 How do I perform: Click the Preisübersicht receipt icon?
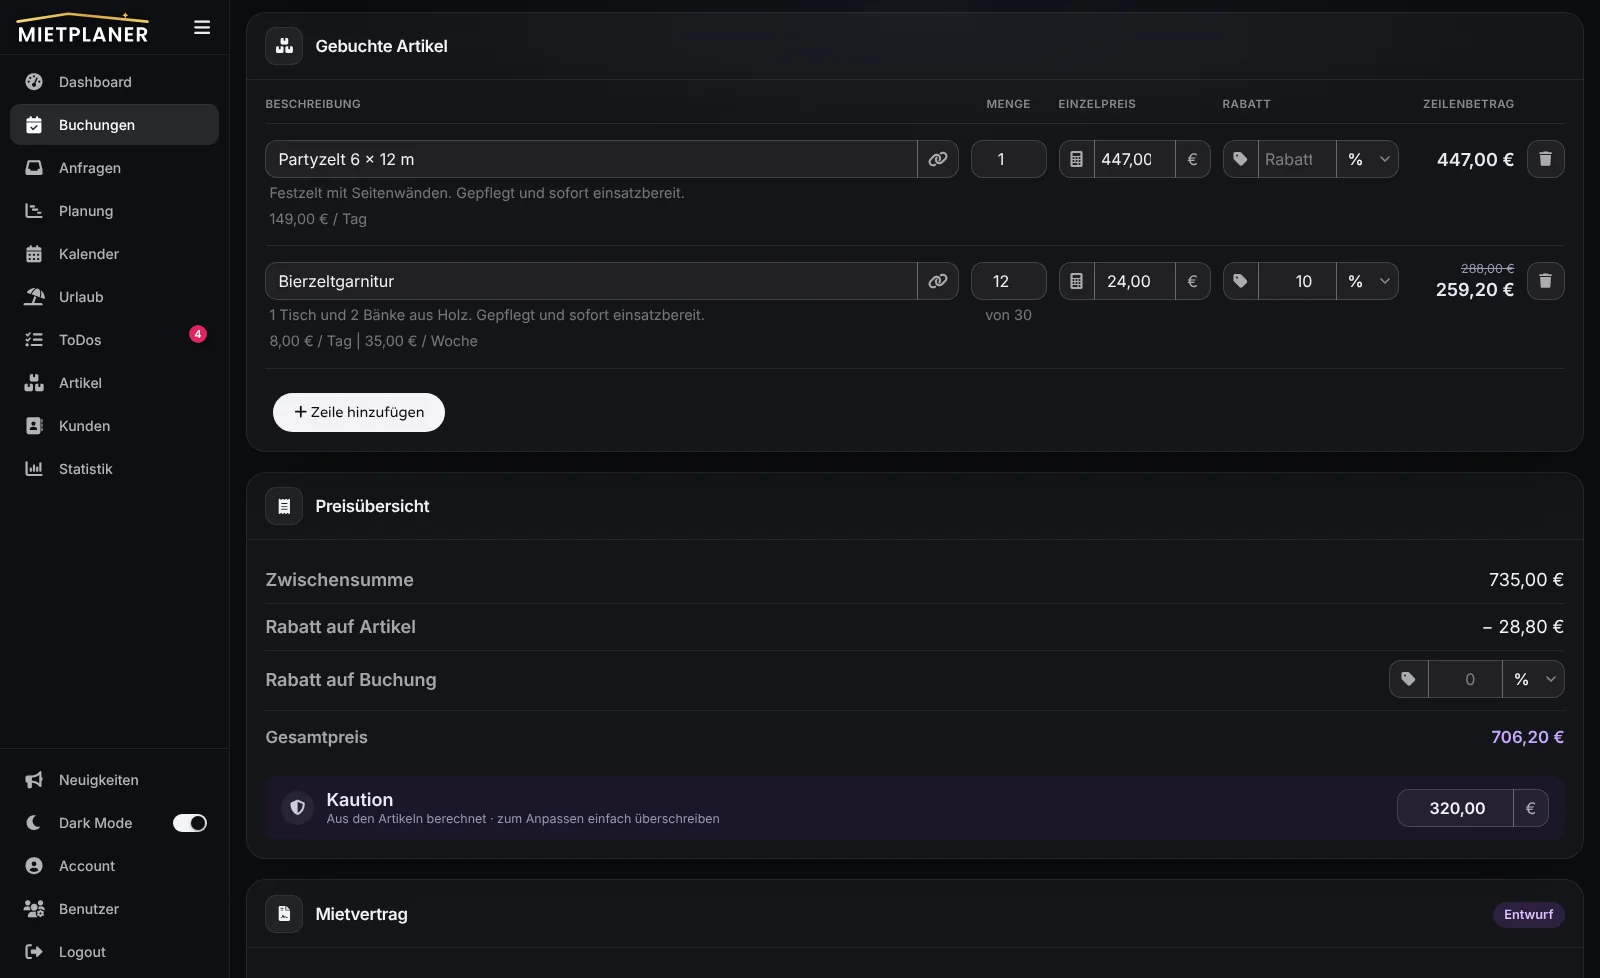pos(284,506)
